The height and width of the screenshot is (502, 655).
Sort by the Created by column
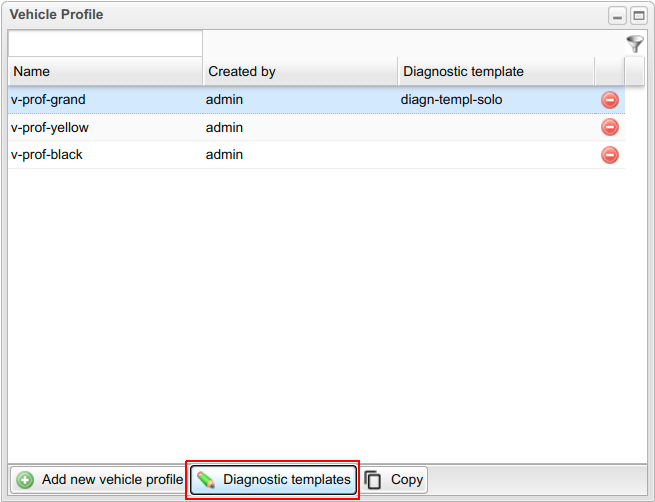click(299, 72)
